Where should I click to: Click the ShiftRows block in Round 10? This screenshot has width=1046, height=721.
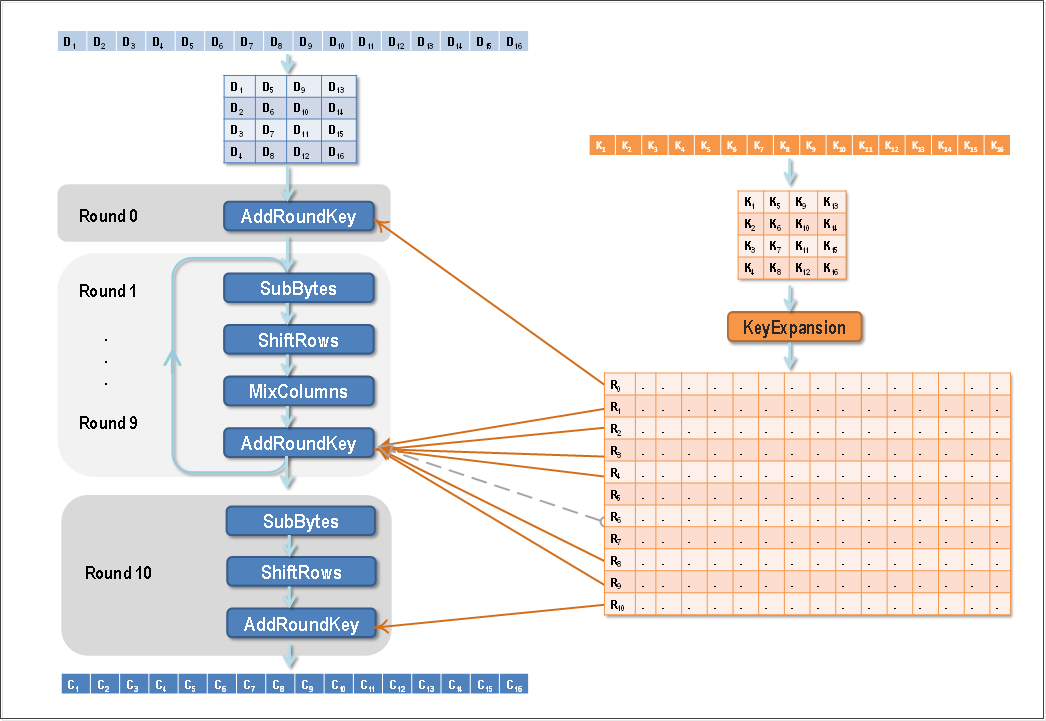(x=301, y=572)
